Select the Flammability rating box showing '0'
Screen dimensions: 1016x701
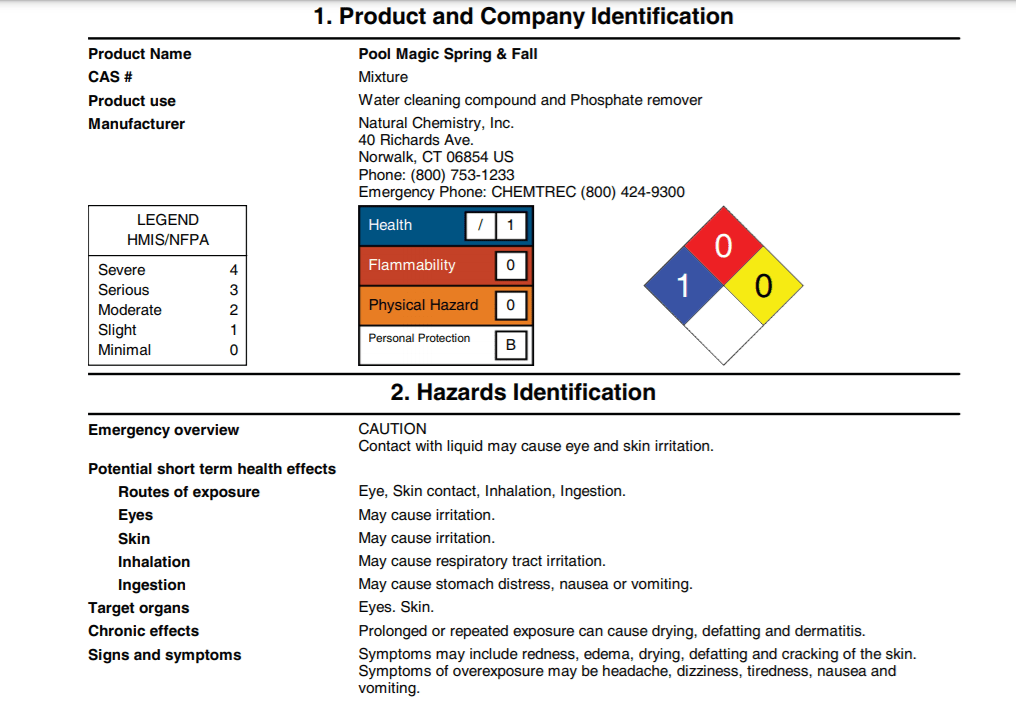click(511, 266)
